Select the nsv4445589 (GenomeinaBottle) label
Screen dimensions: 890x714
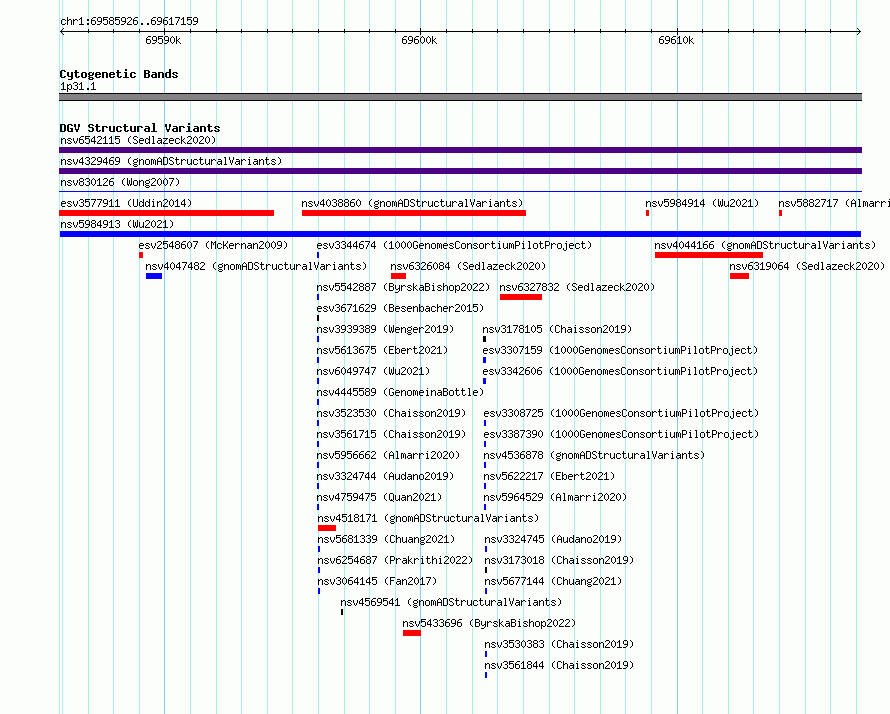tap(400, 392)
